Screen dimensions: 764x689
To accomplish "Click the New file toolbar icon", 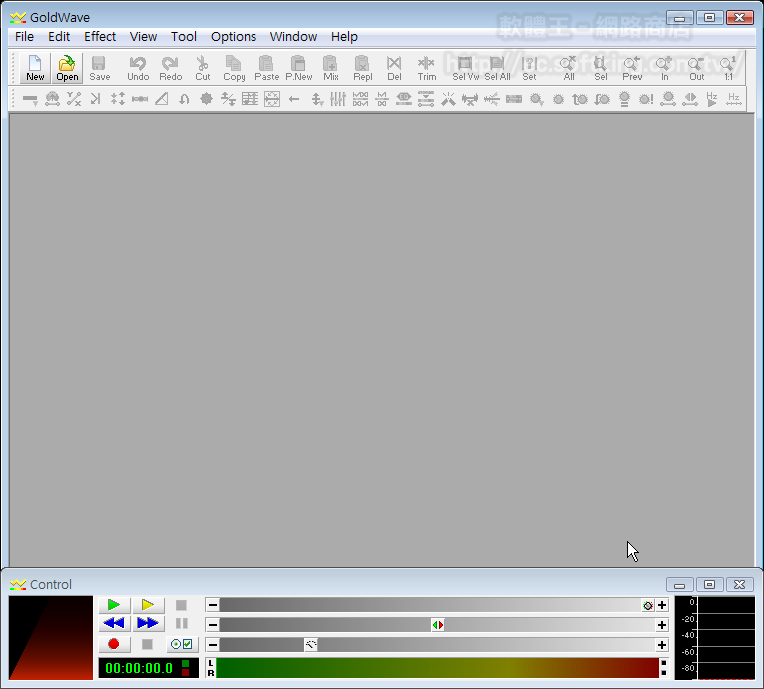I will point(35,68).
